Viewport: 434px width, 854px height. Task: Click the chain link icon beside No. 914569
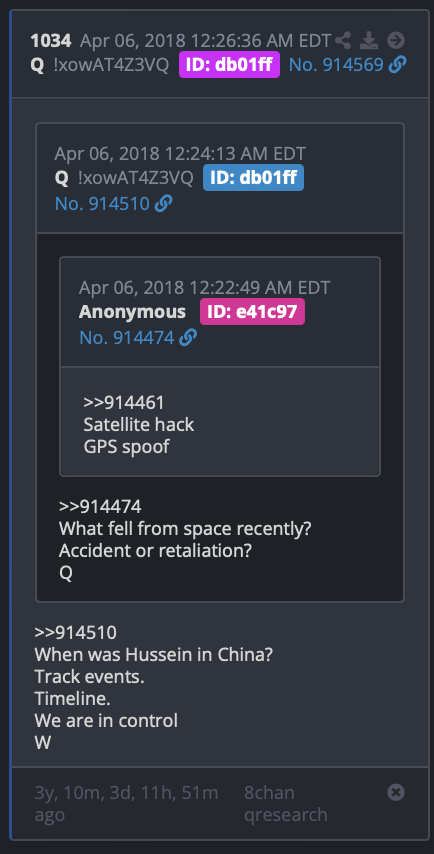pos(398,65)
